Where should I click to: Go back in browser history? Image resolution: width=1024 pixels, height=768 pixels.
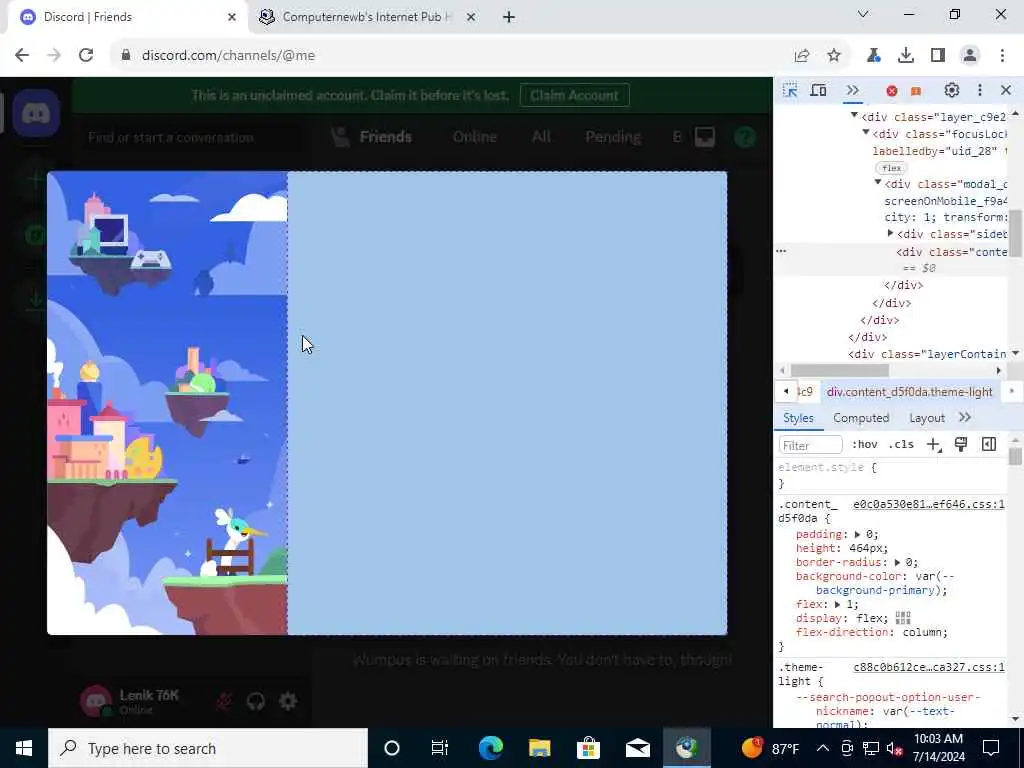pos(22,56)
